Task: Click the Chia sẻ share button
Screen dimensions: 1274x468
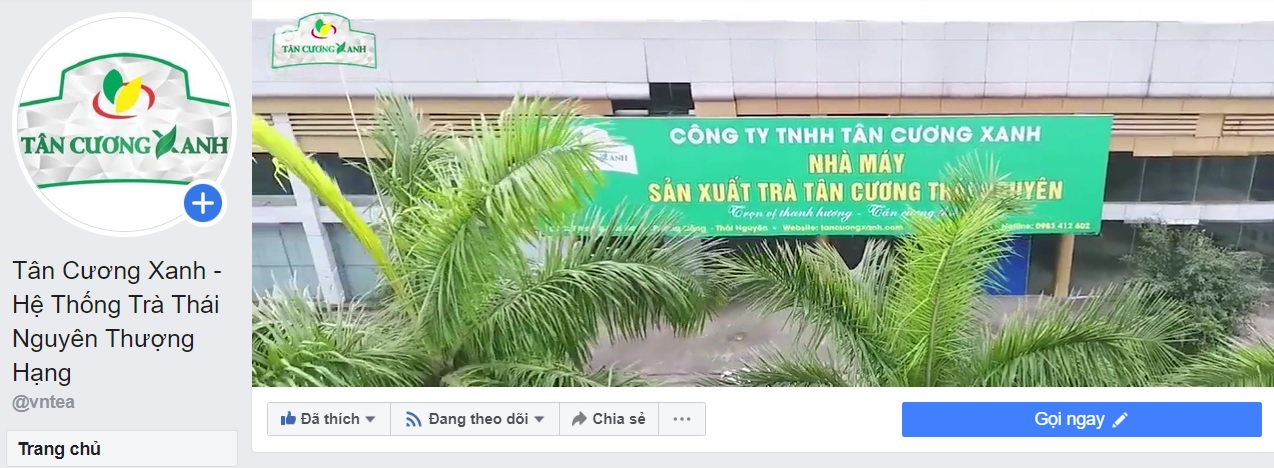Action: (x=609, y=419)
